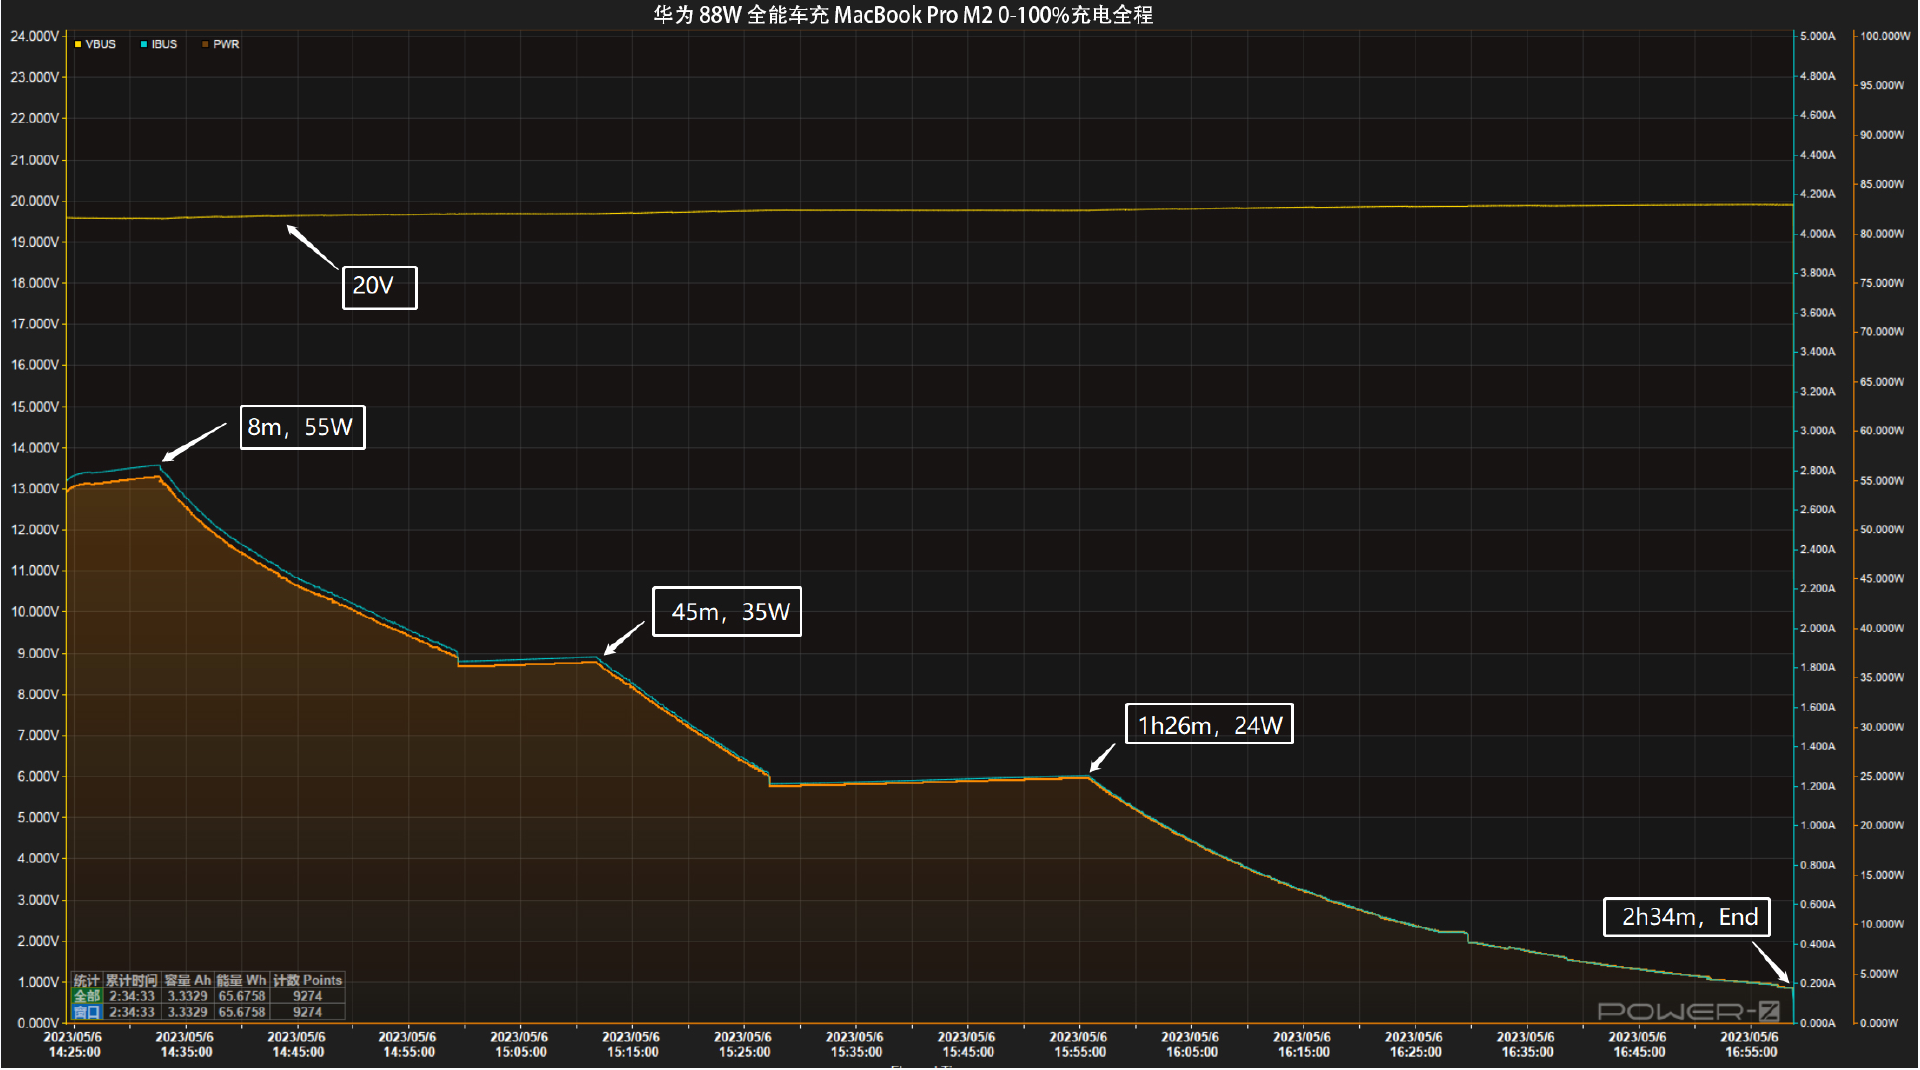Click the 6.000V label on the voltage axis
This screenshot has width=1920, height=1070.
[x=37, y=776]
